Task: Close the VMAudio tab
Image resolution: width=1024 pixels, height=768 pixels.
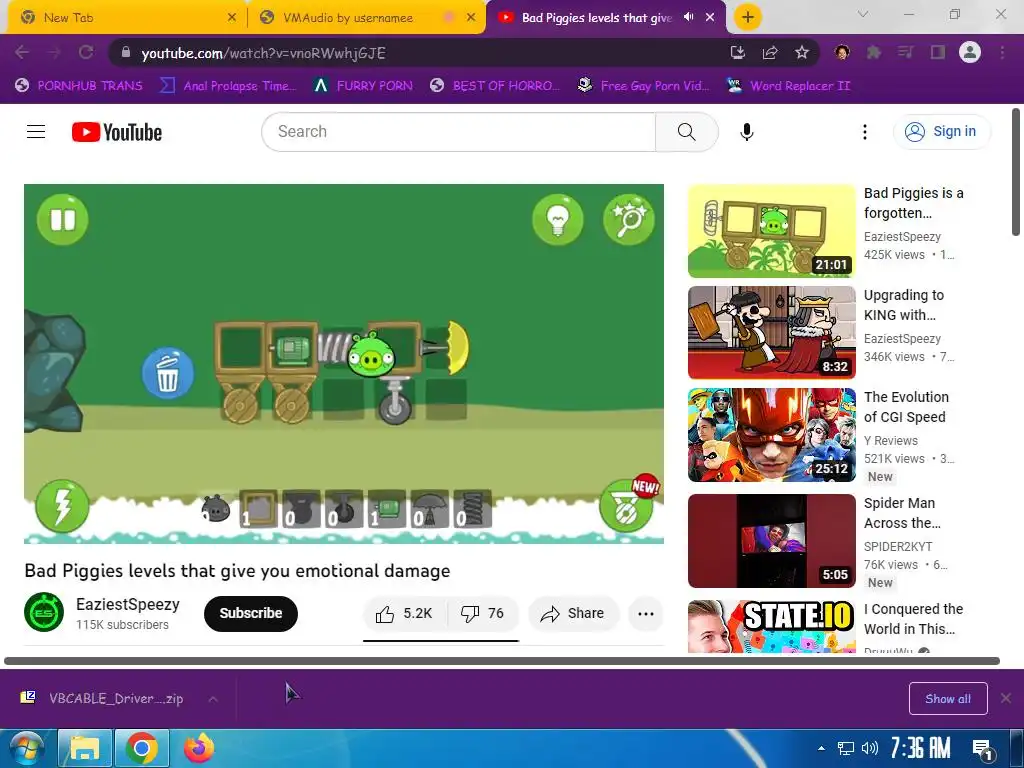Action: 471,18
